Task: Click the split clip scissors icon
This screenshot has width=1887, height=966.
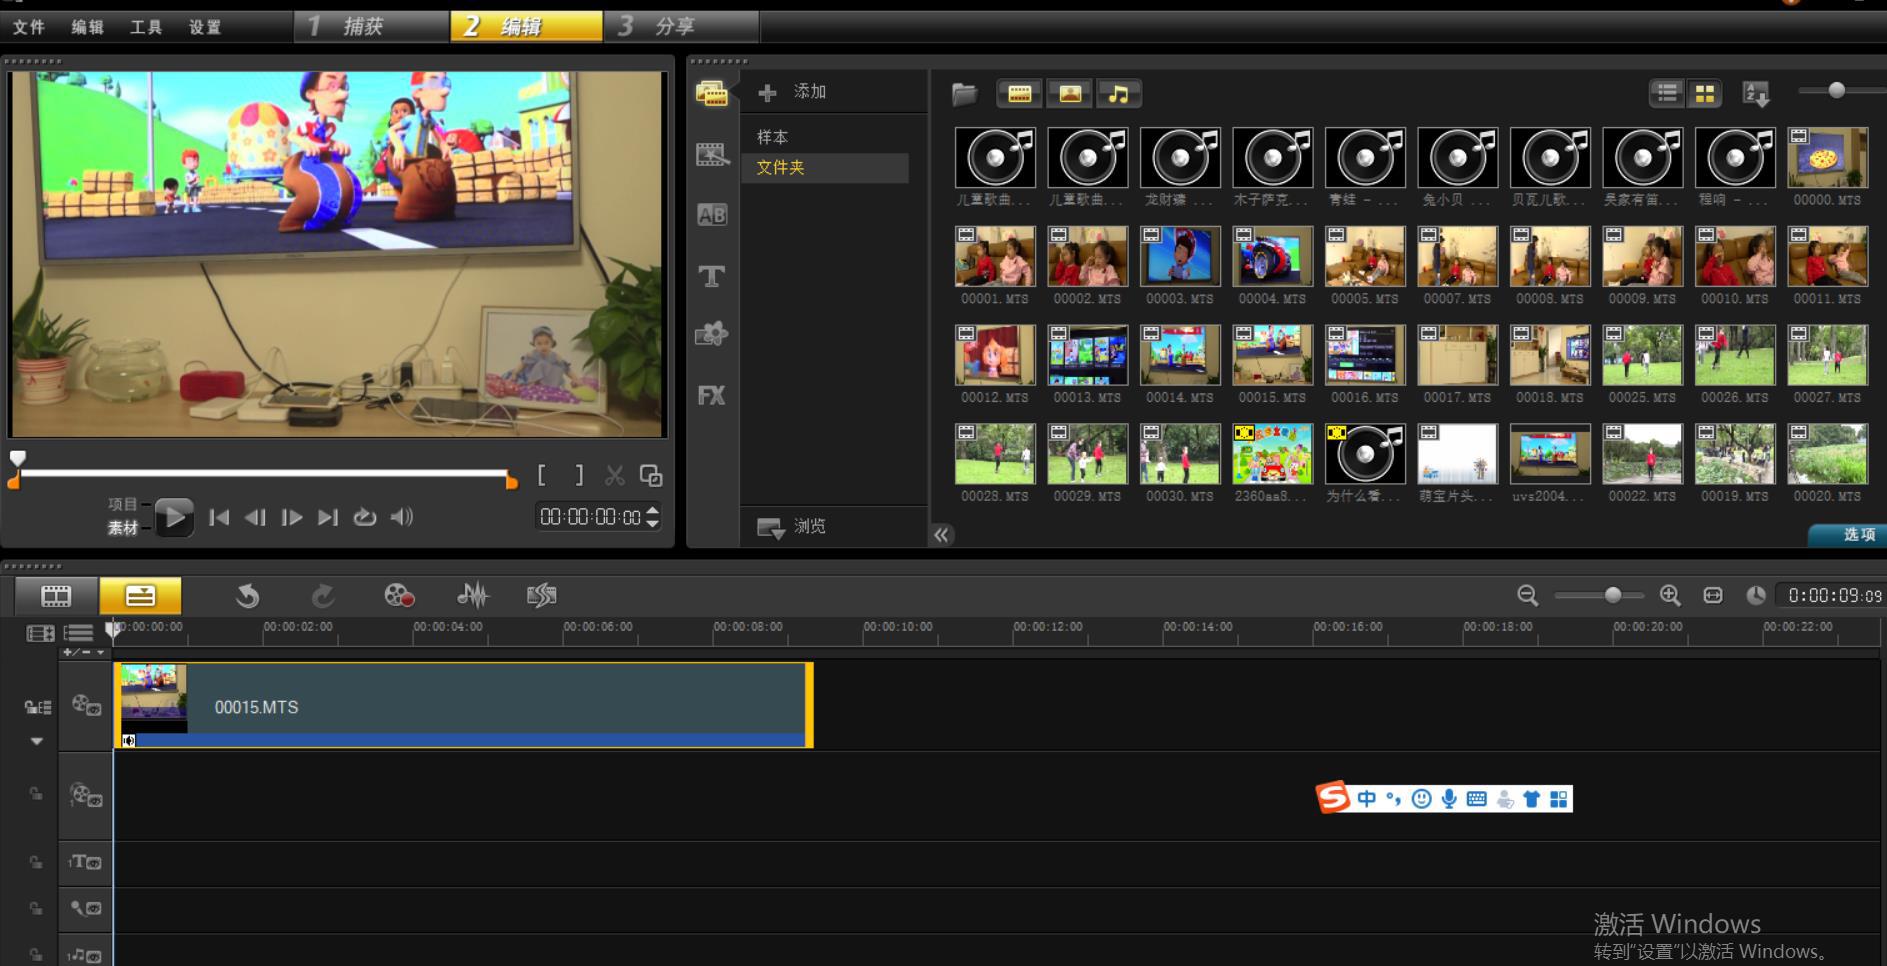Action: click(x=614, y=476)
